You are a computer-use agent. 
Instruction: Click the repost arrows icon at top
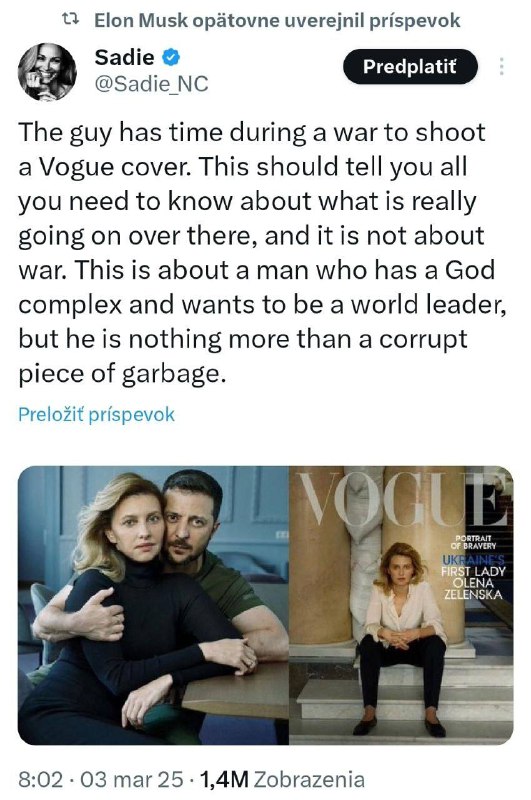[x=70, y=20]
